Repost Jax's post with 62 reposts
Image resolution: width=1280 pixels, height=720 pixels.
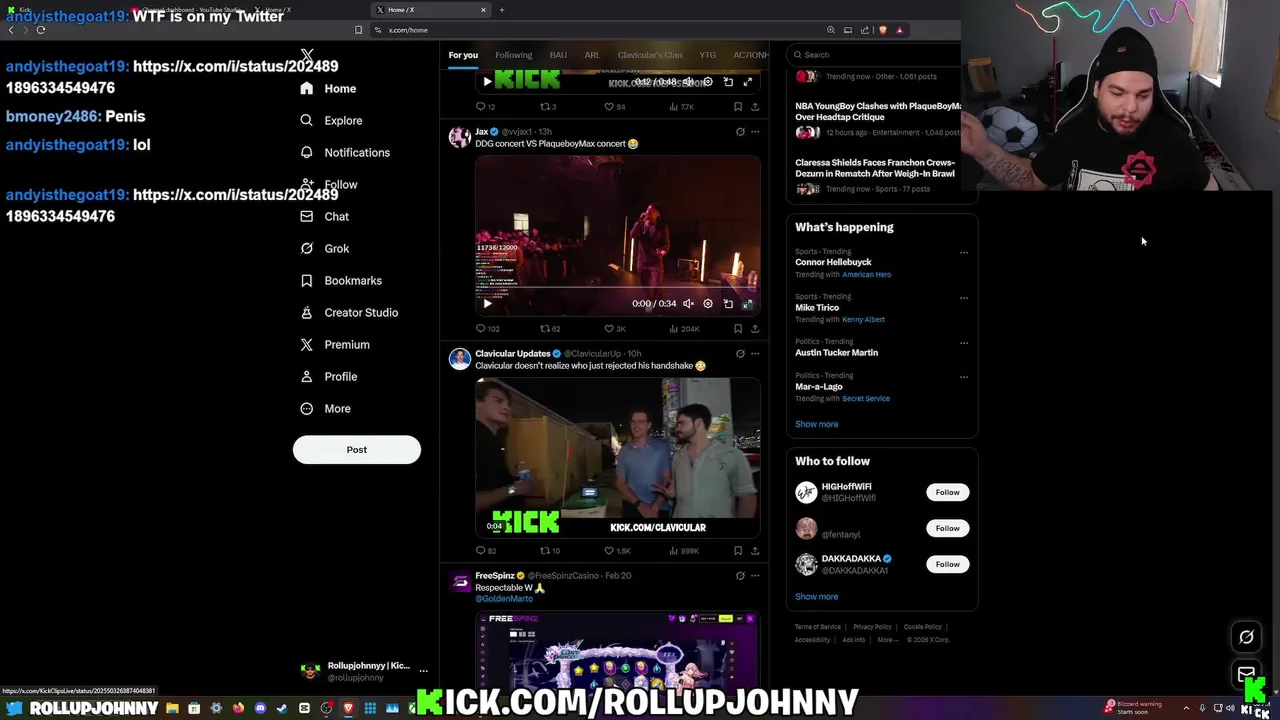tap(550, 329)
